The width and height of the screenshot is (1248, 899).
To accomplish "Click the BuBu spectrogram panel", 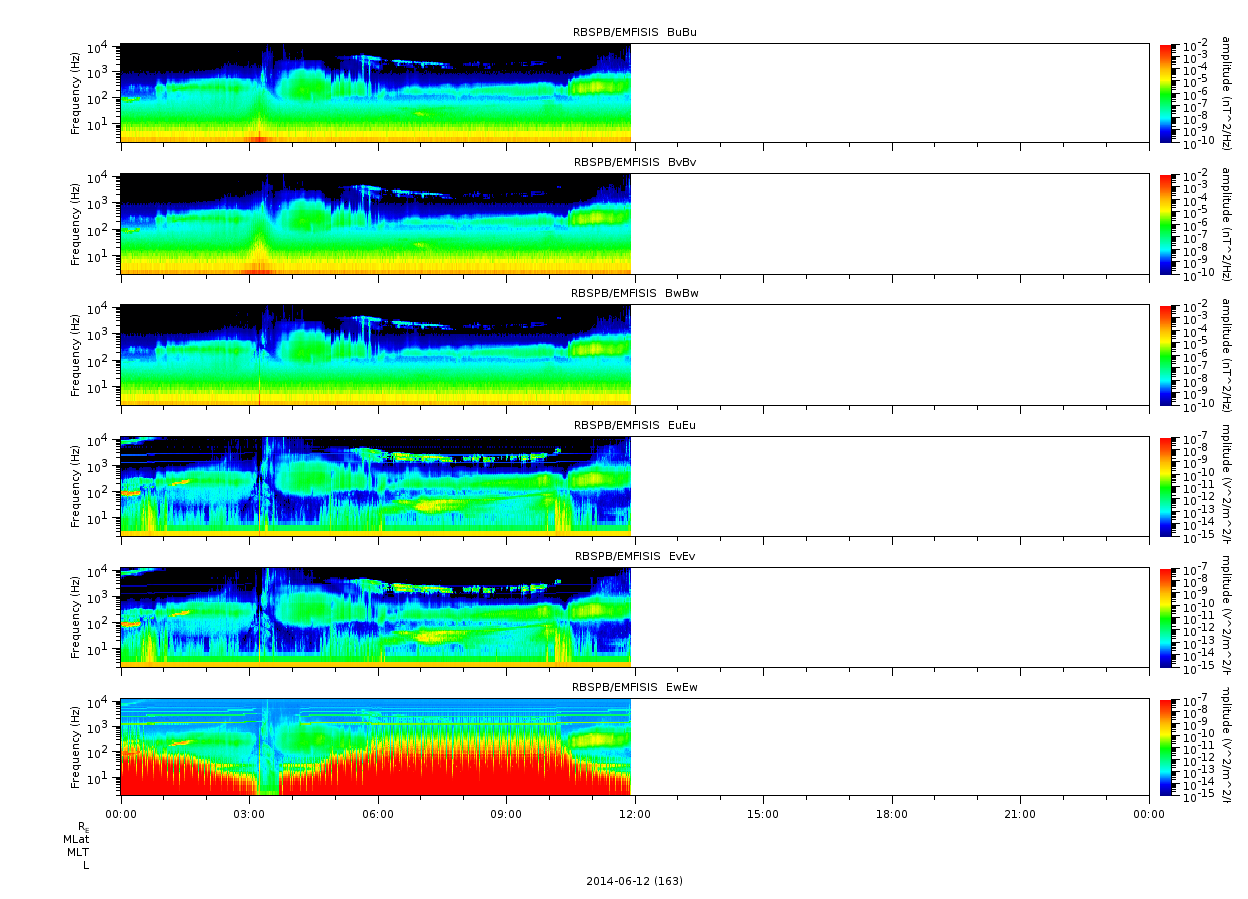I will (634, 92).
